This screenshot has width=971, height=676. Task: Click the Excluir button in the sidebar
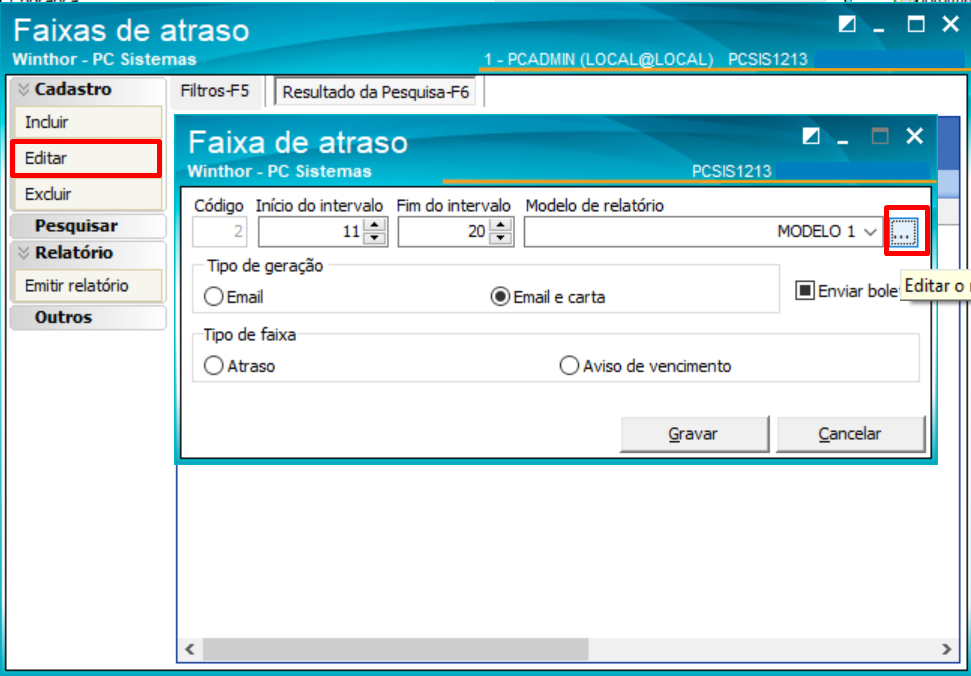[x=87, y=194]
